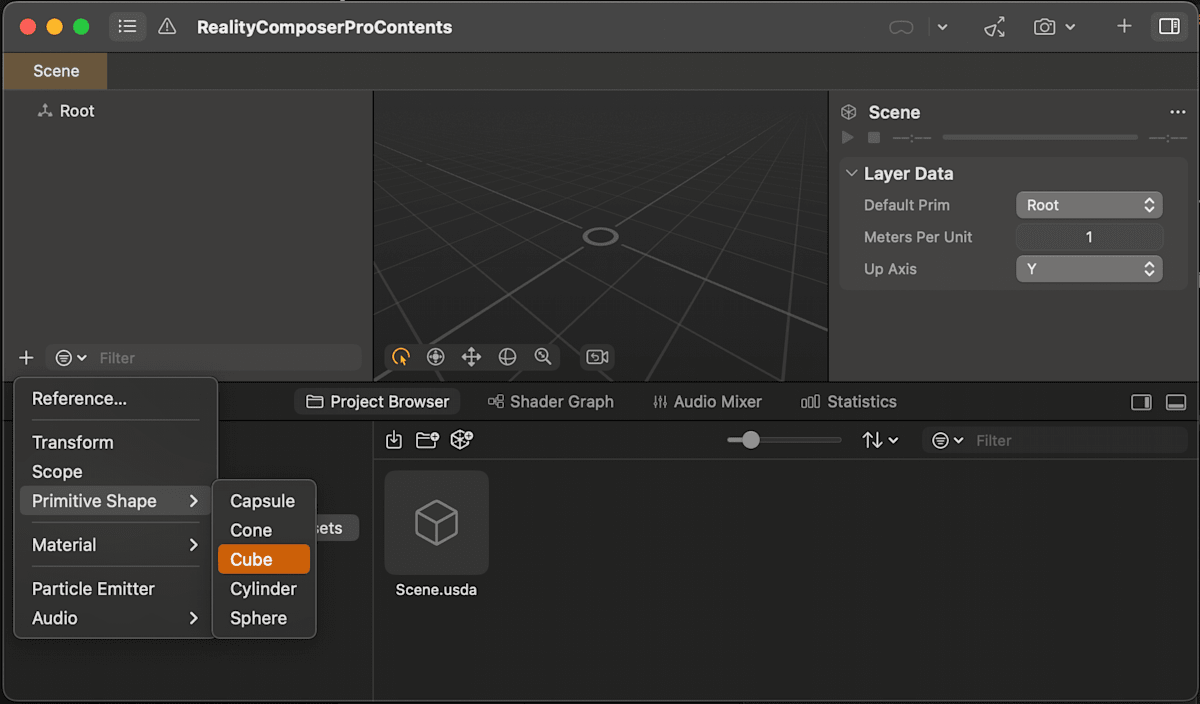Open the camera options chevron
The height and width of the screenshot is (704, 1200).
click(x=1070, y=27)
